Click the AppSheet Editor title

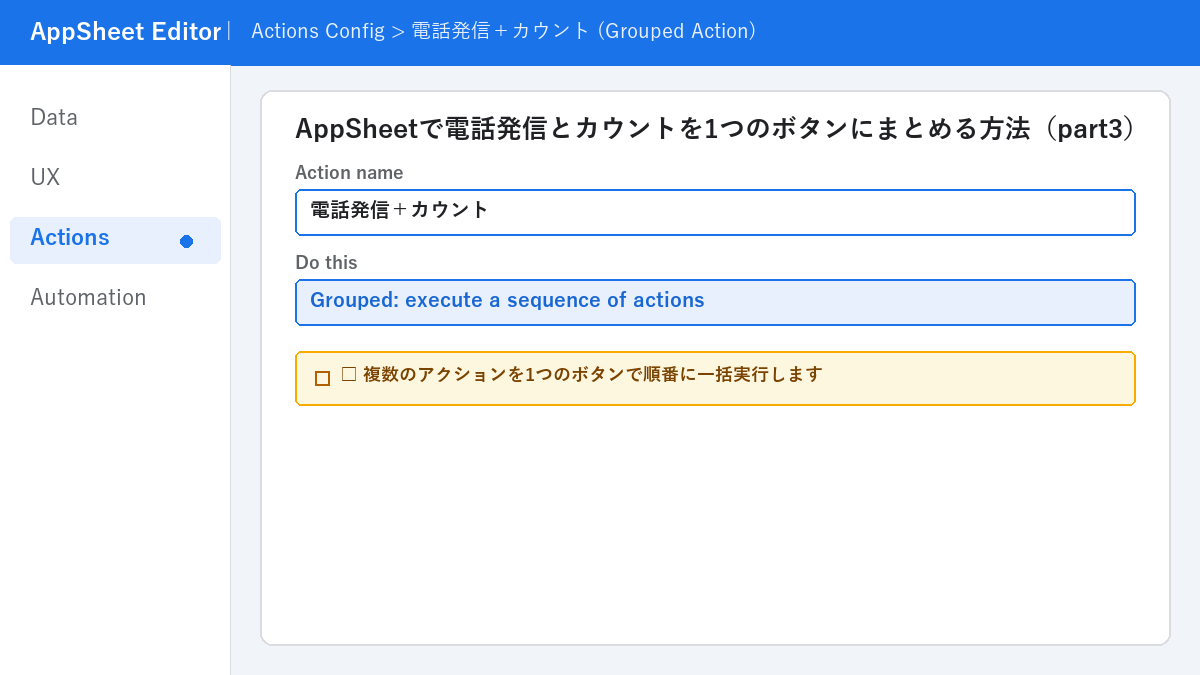pyautogui.click(x=125, y=31)
